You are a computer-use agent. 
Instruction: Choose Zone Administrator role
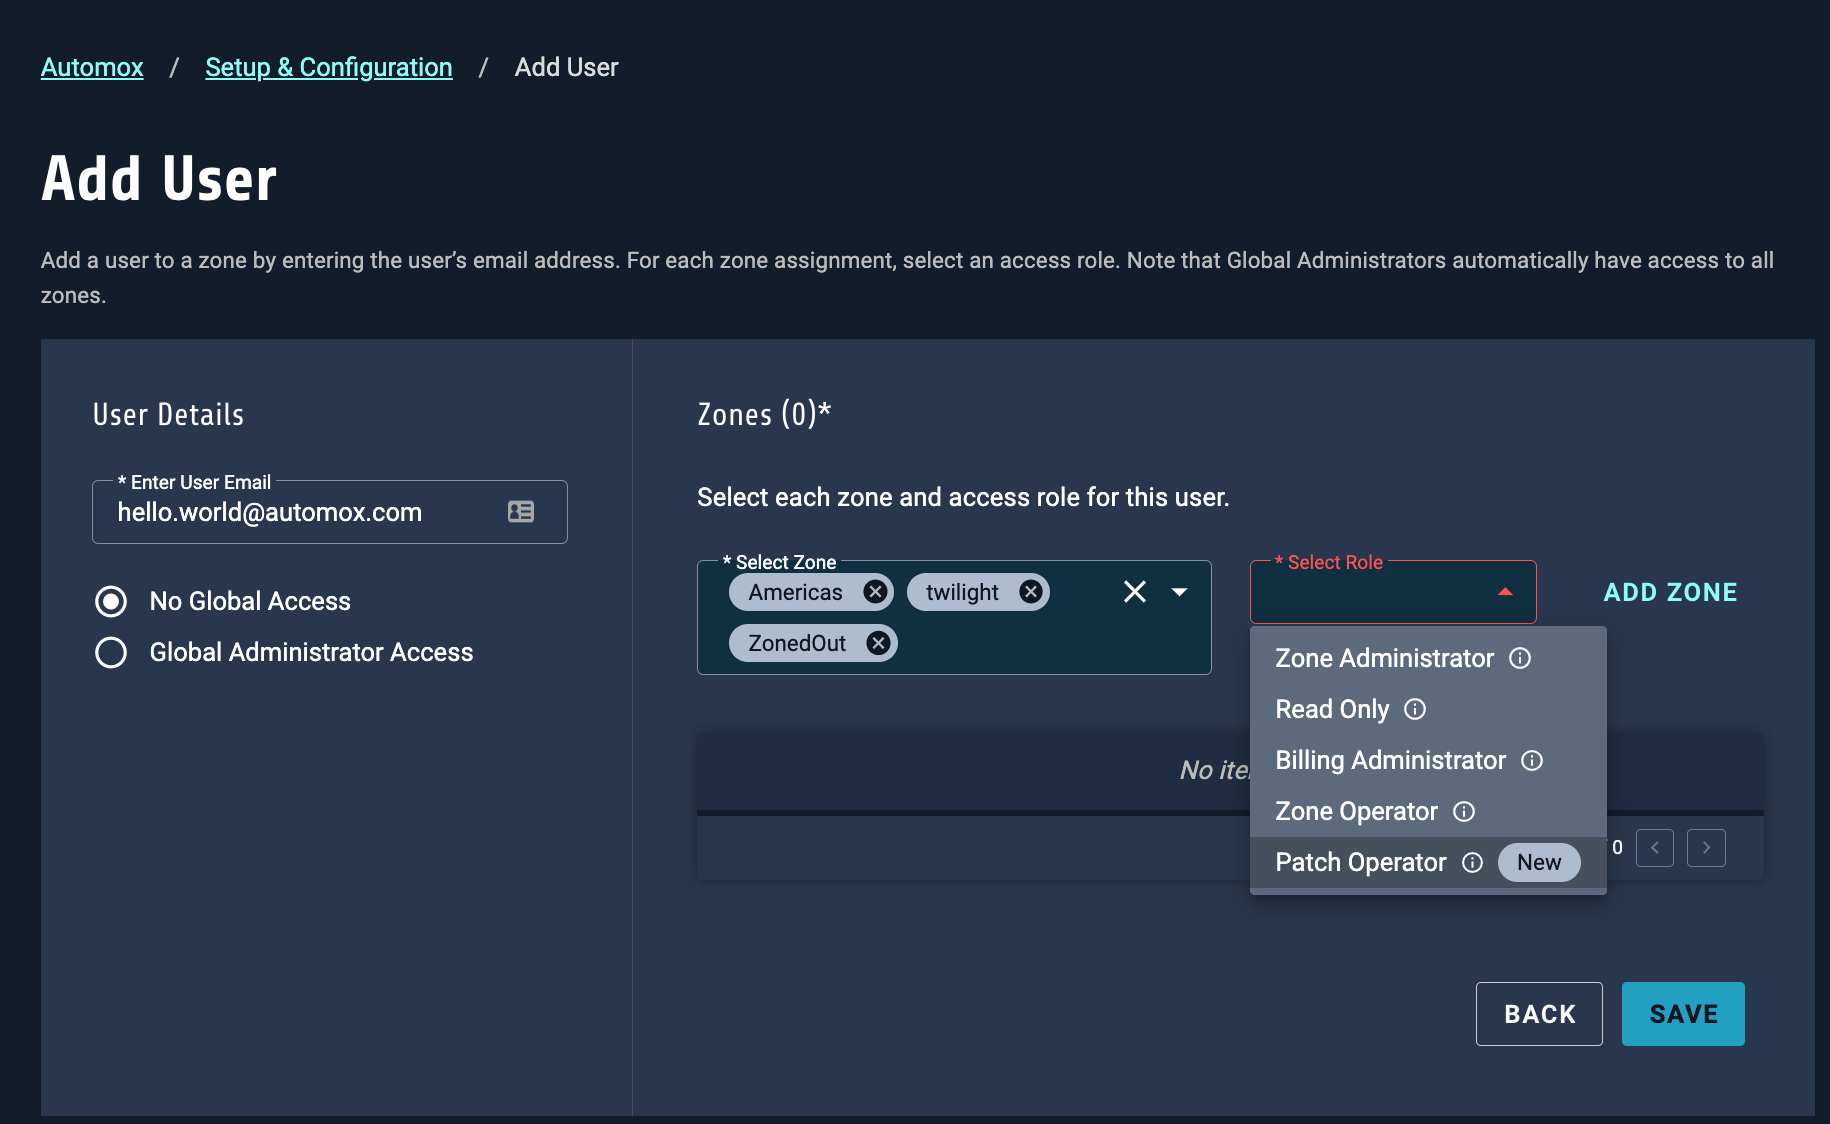coord(1428,658)
